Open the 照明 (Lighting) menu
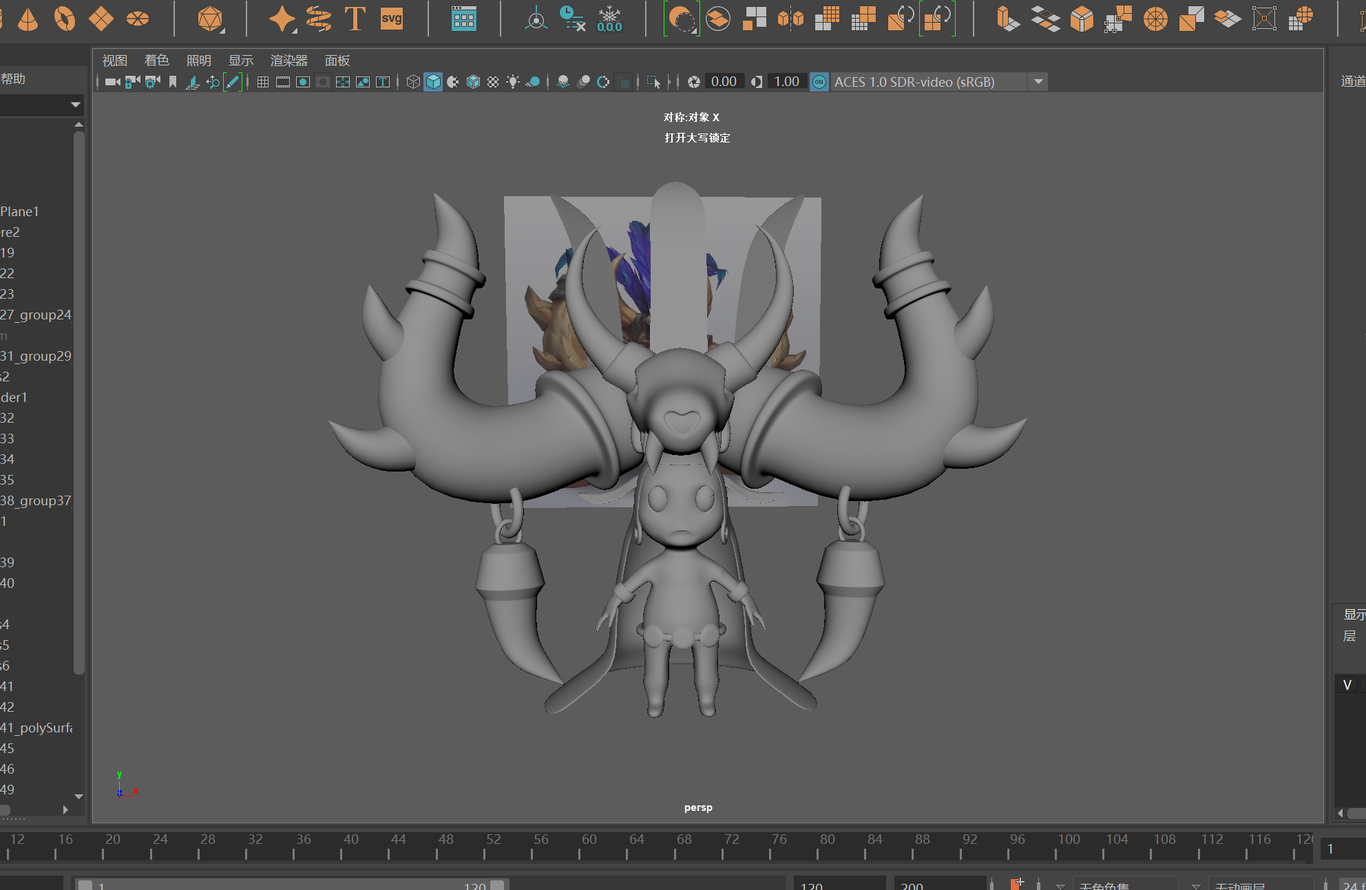Viewport: 1366px width, 890px height. point(199,61)
